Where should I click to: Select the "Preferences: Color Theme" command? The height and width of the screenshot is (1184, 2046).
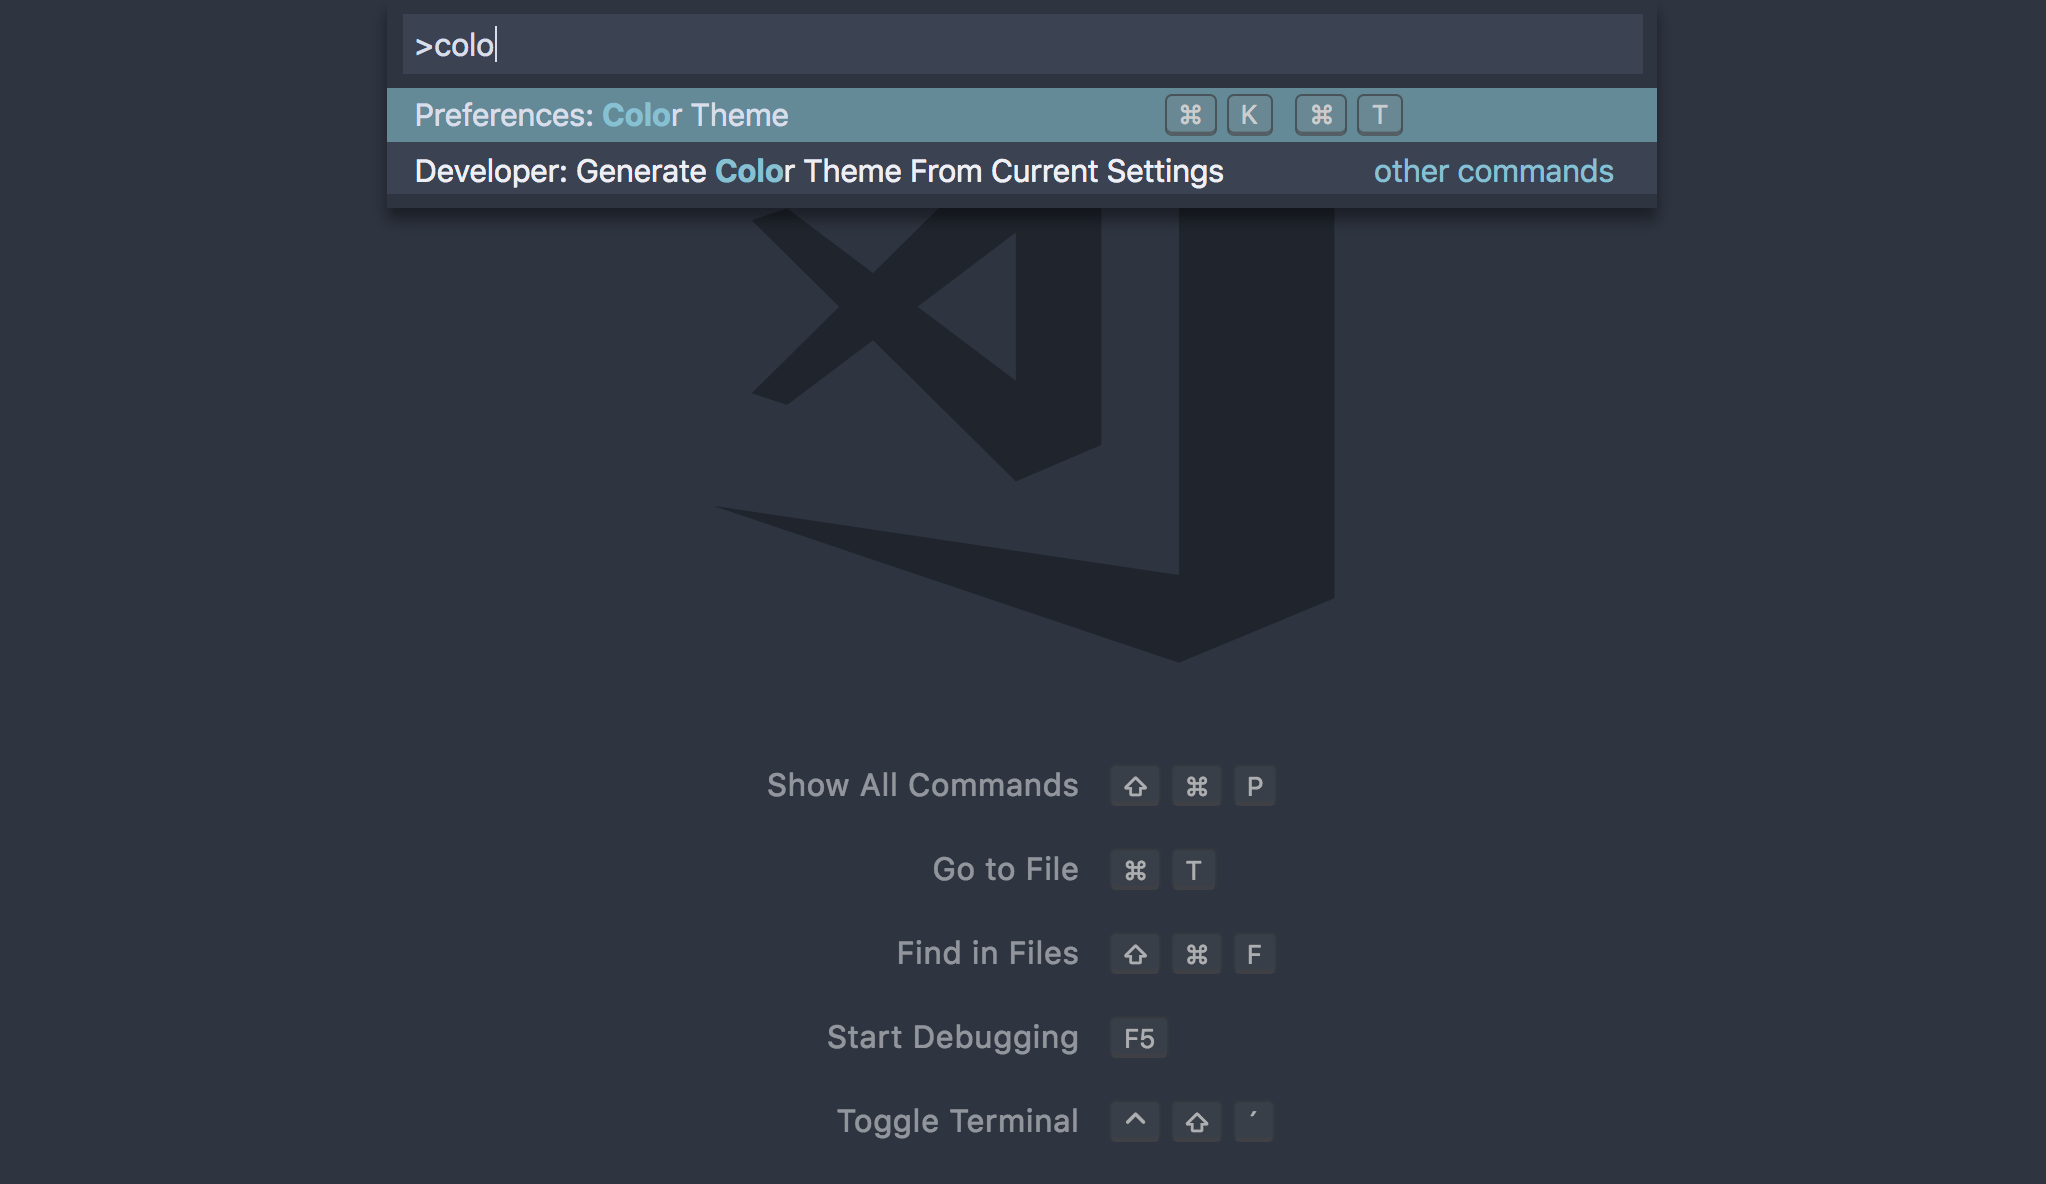pyautogui.click(x=1022, y=115)
